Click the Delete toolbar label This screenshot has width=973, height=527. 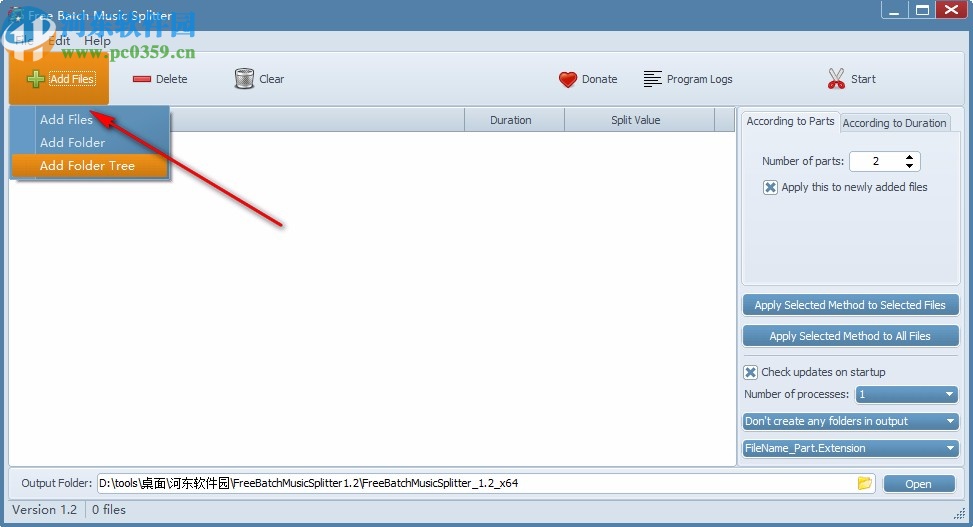click(x=171, y=79)
